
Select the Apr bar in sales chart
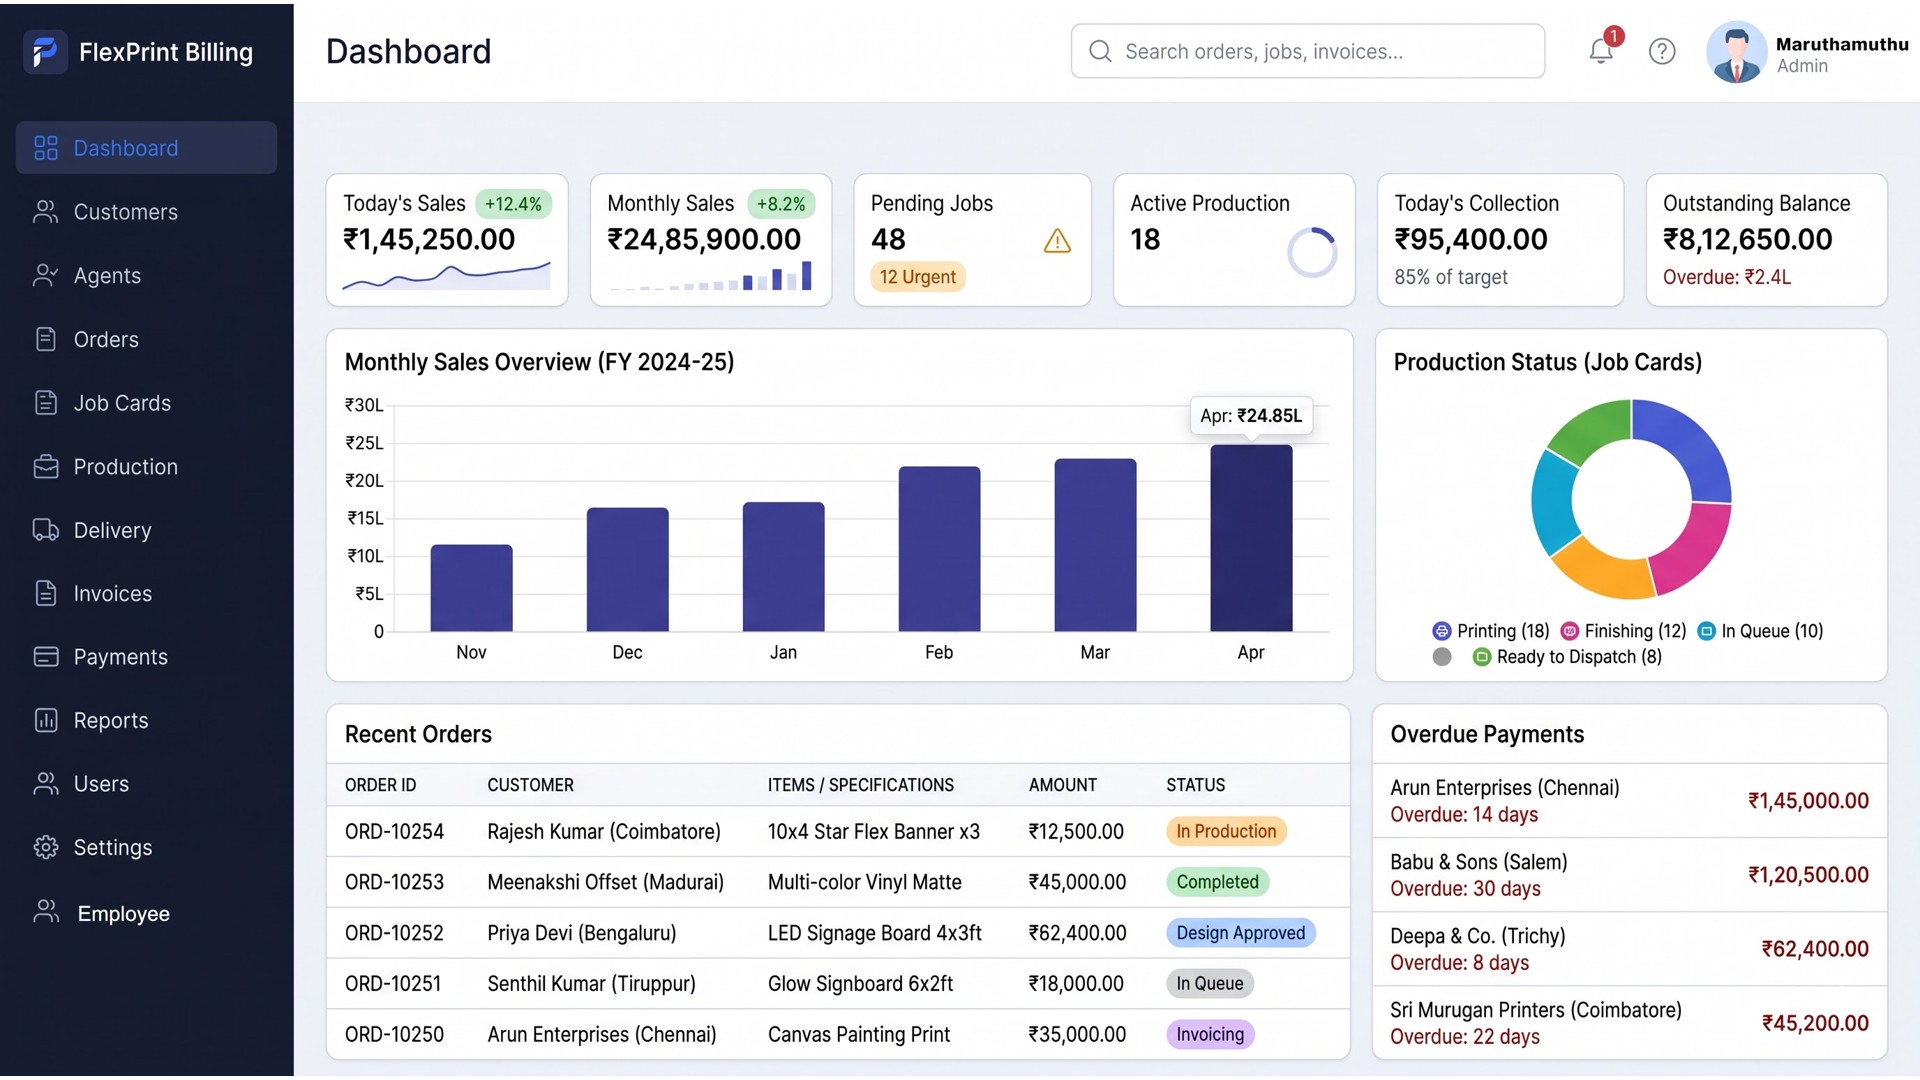(1251, 538)
